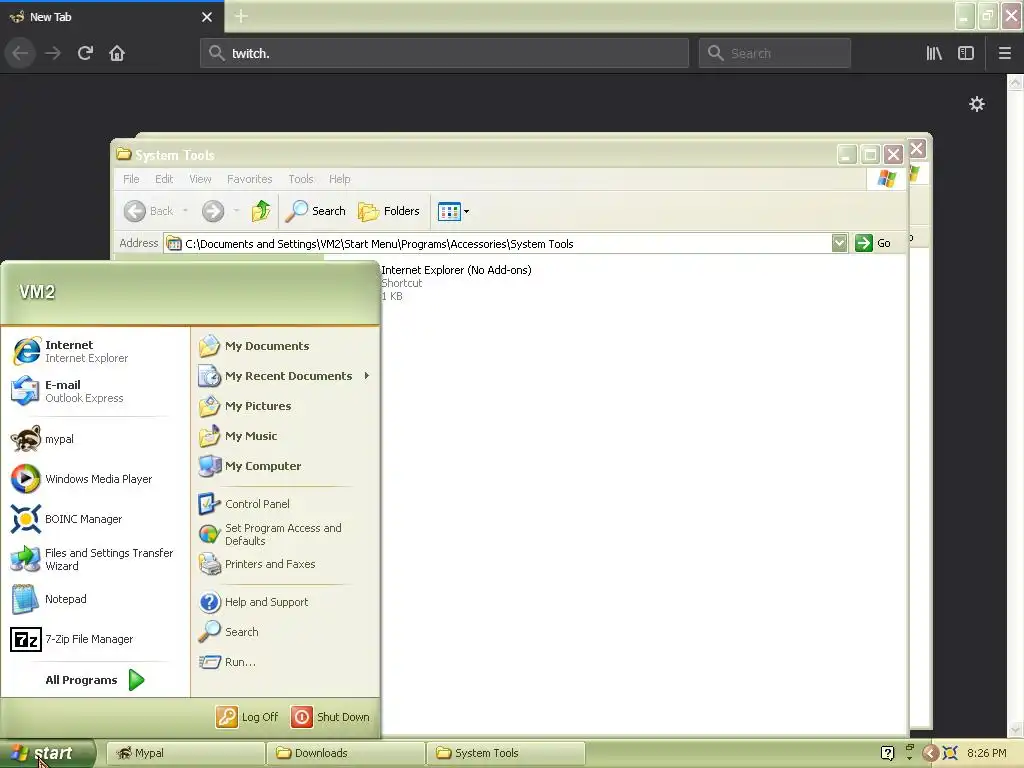Screen dimensions: 1024x768
Task: Open BOINC Manager from Start menu
Action: click(95, 519)
